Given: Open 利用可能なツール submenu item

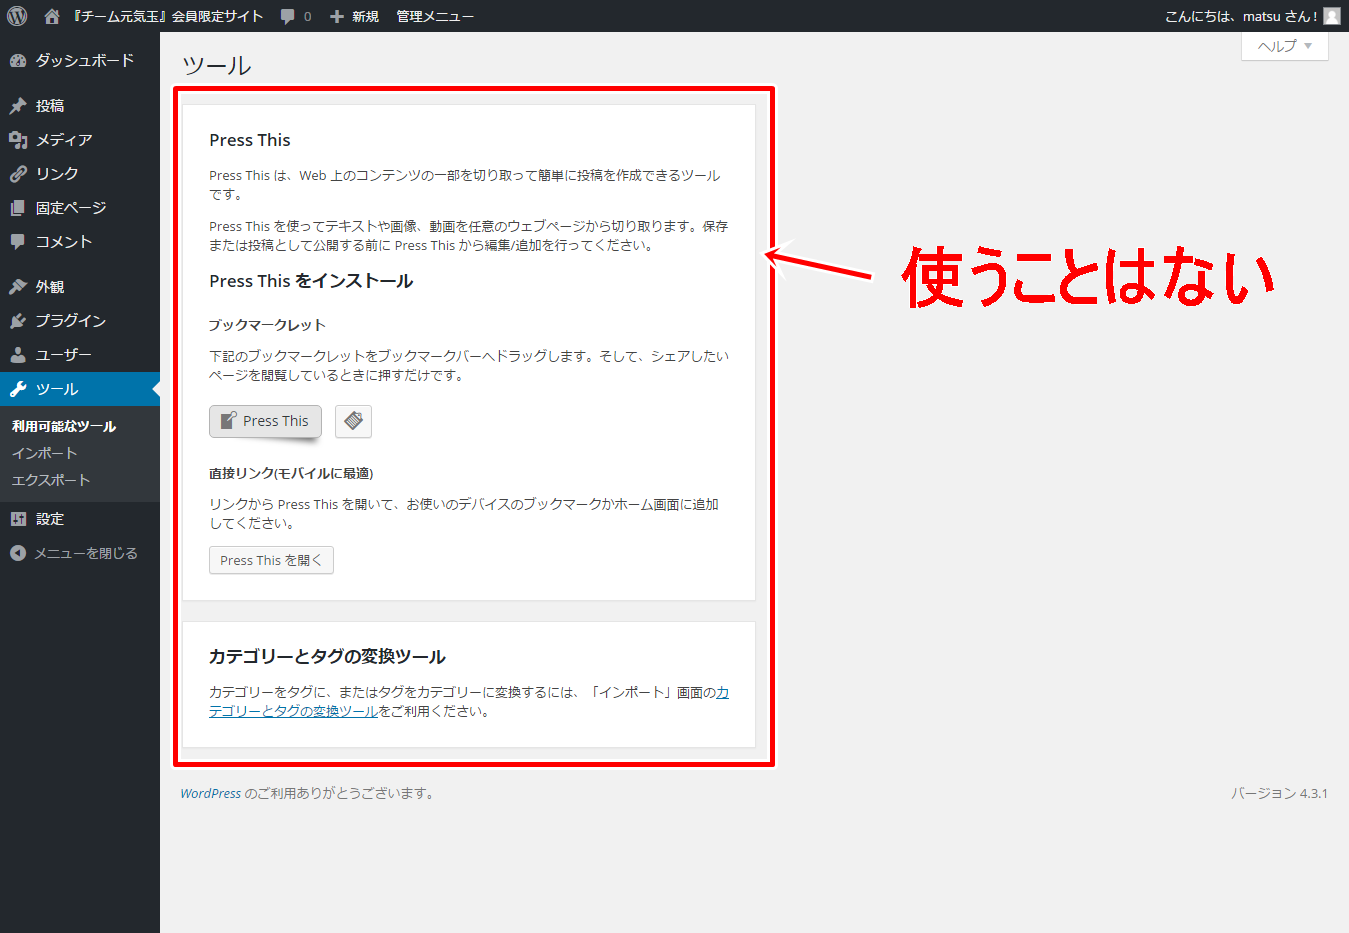Looking at the screenshot, I should click(x=64, y=426).
